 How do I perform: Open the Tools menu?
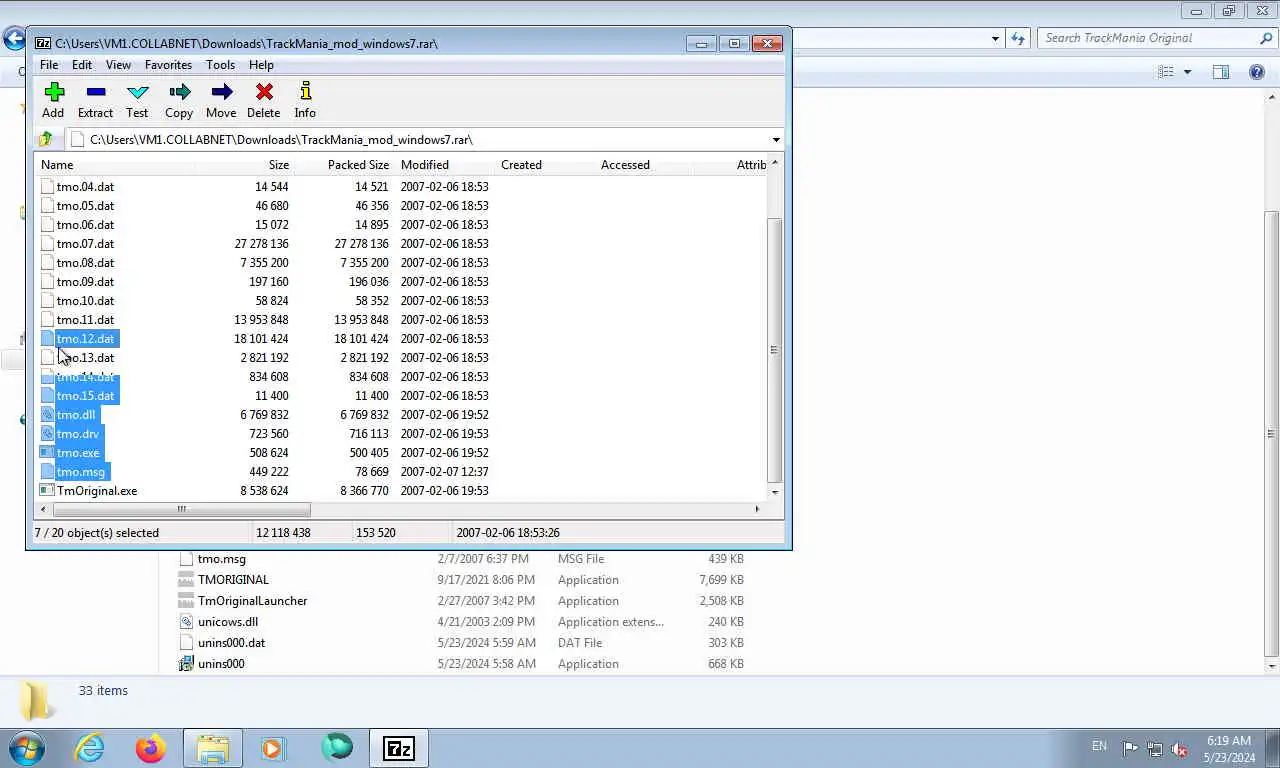pos(220,65)
